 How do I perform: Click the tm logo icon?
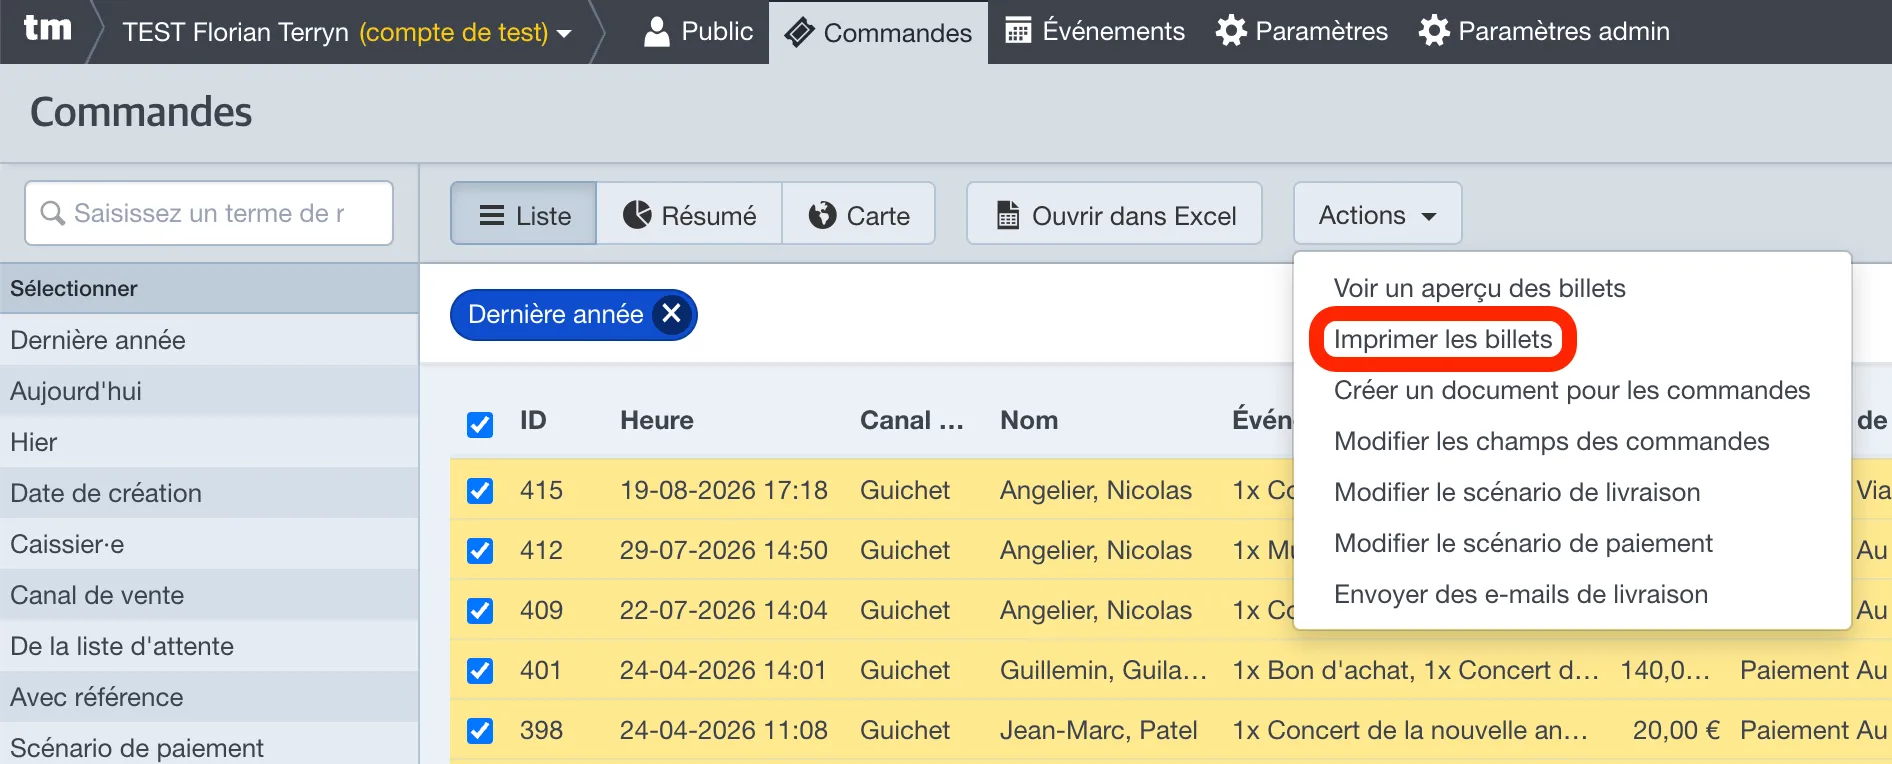47,29
